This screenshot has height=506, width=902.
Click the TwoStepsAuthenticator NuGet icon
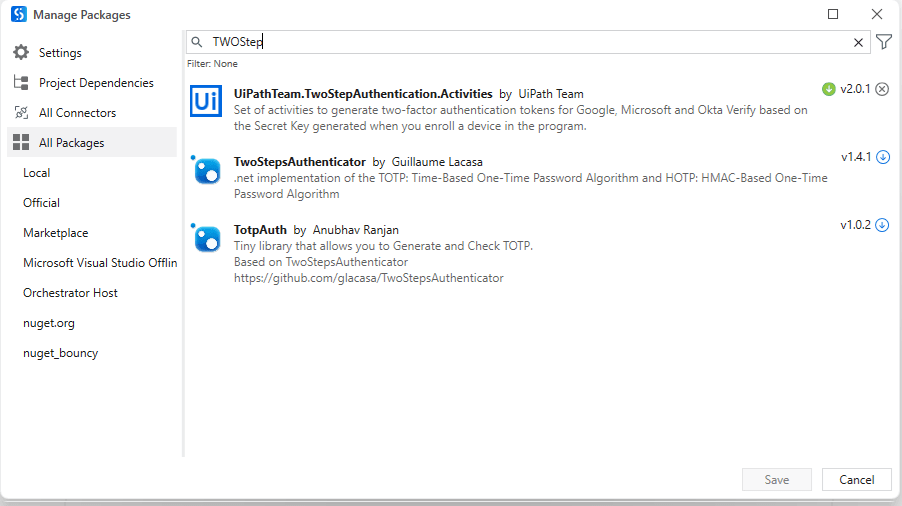click(207, 170)
